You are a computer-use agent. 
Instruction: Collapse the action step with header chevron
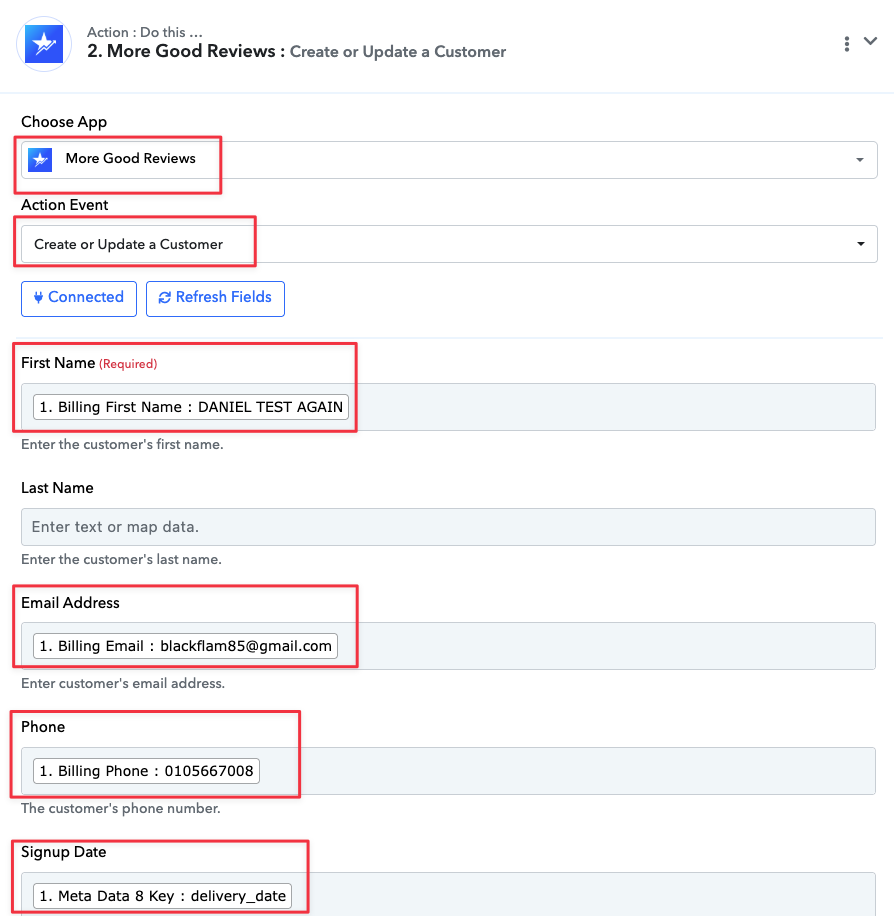point(870,42)
